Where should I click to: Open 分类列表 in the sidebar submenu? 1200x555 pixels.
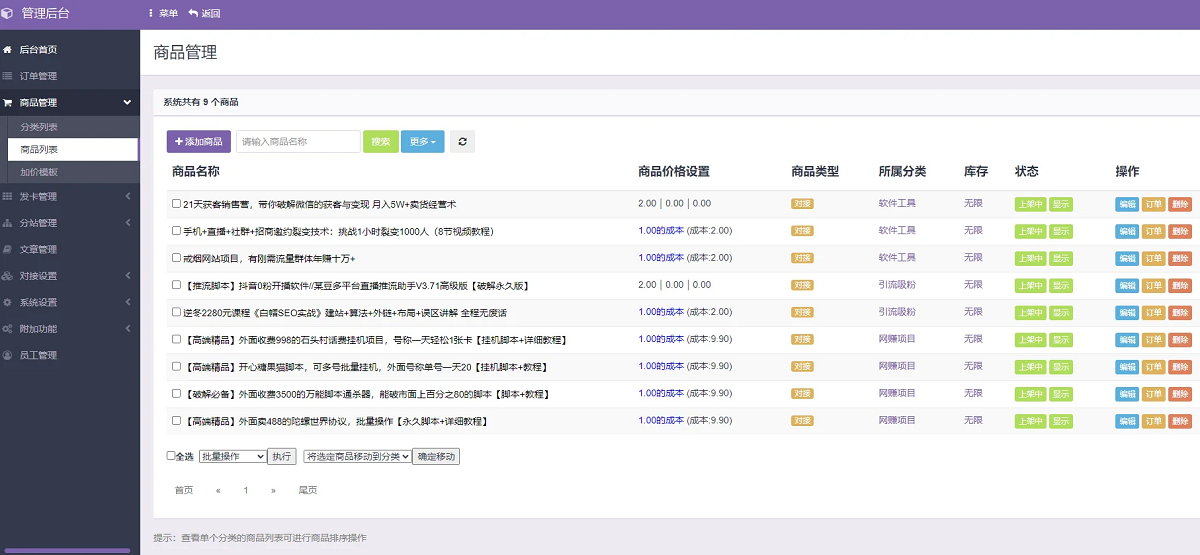(39, 127)
